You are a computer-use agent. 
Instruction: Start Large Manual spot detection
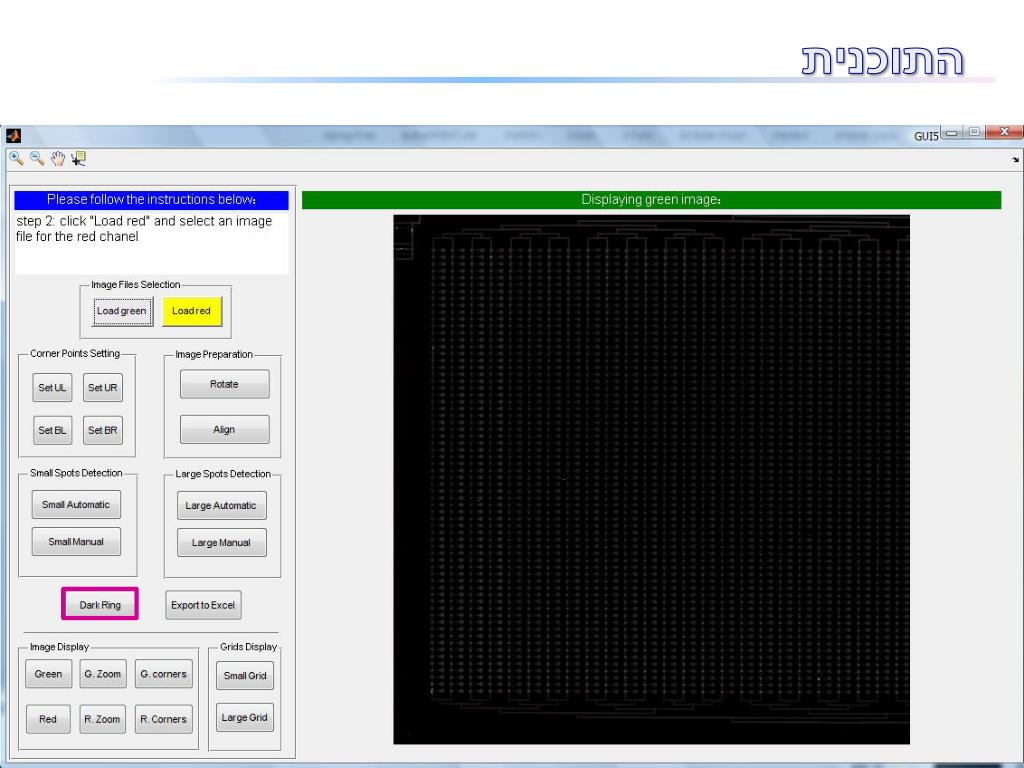click(x=221, y=543)
